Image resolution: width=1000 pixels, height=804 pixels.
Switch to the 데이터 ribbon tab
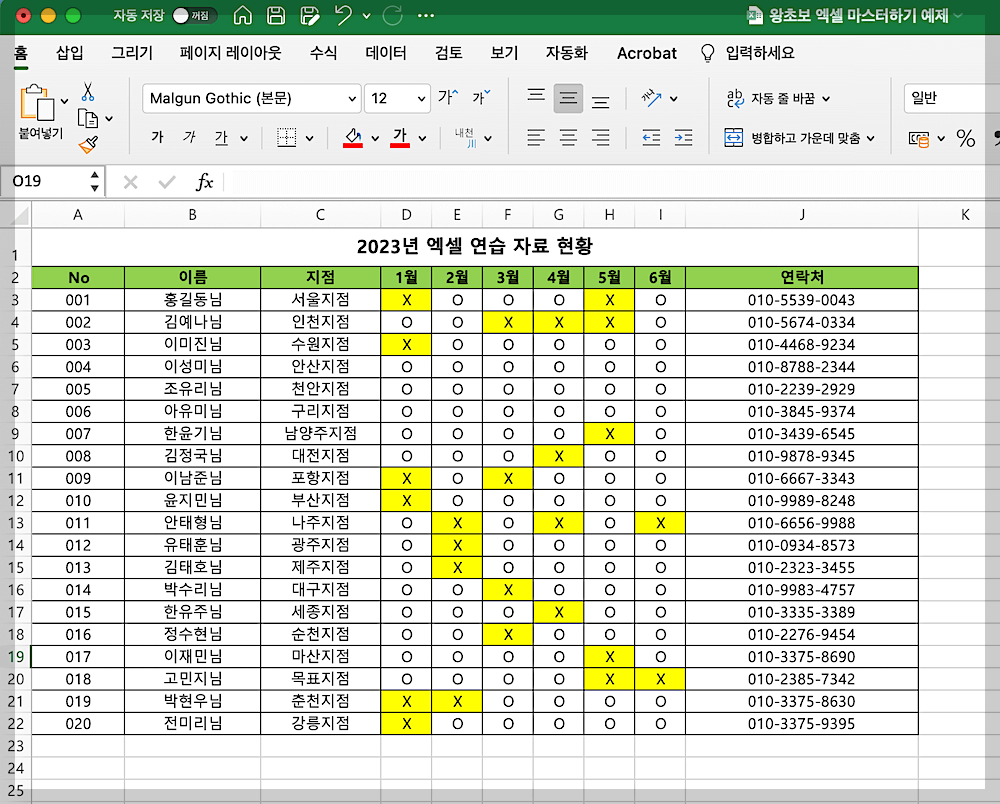tap(386, 54)
